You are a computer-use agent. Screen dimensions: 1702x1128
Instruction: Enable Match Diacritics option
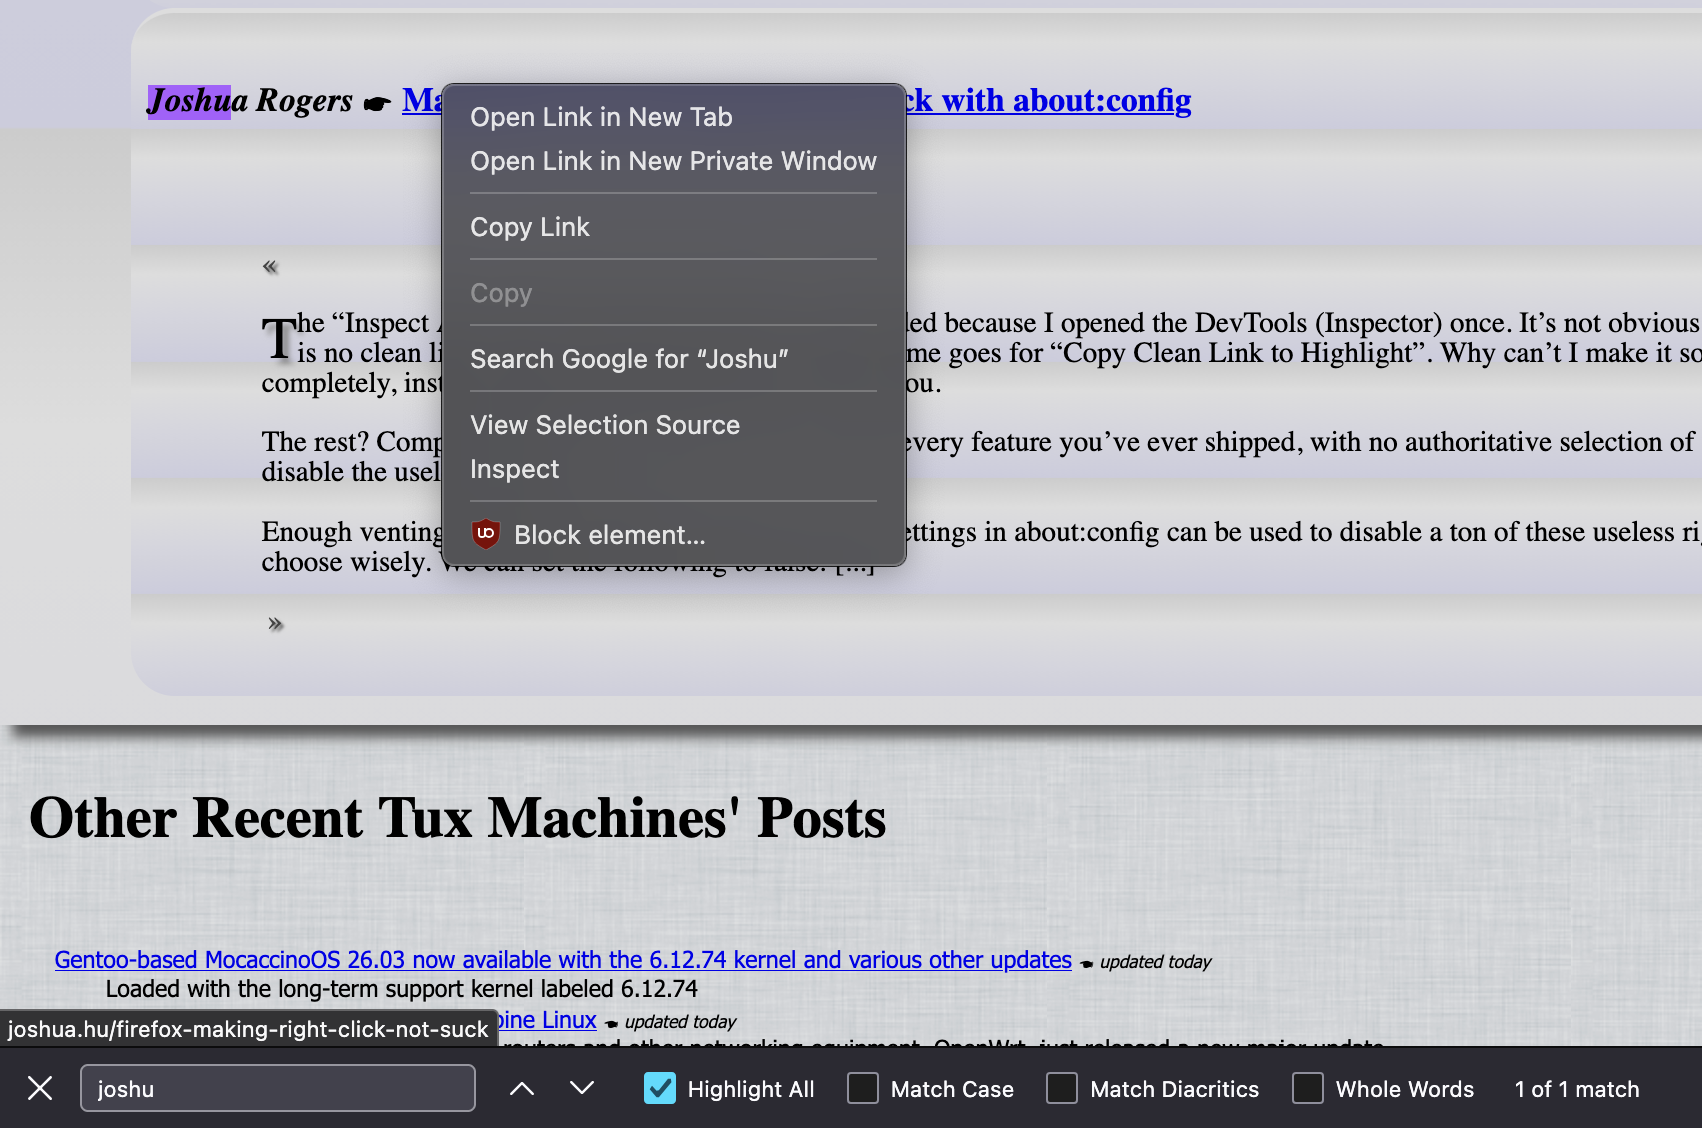click(x=1062, y=1088)
